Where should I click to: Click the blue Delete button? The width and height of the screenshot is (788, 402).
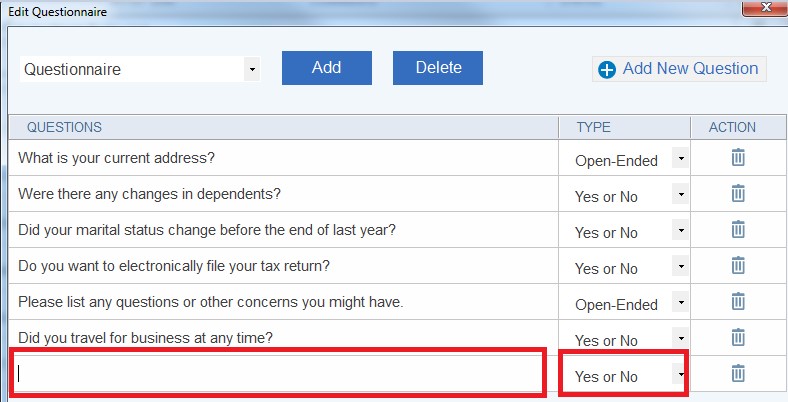click(438, 68)
